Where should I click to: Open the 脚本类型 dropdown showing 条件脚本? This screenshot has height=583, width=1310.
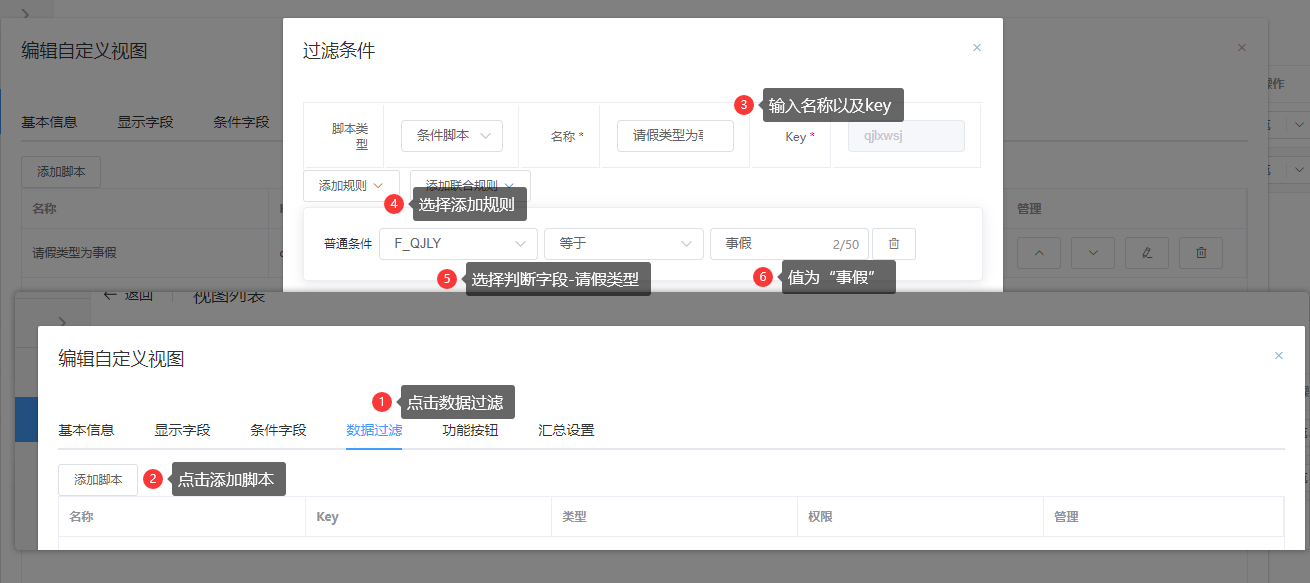point(452,136)
